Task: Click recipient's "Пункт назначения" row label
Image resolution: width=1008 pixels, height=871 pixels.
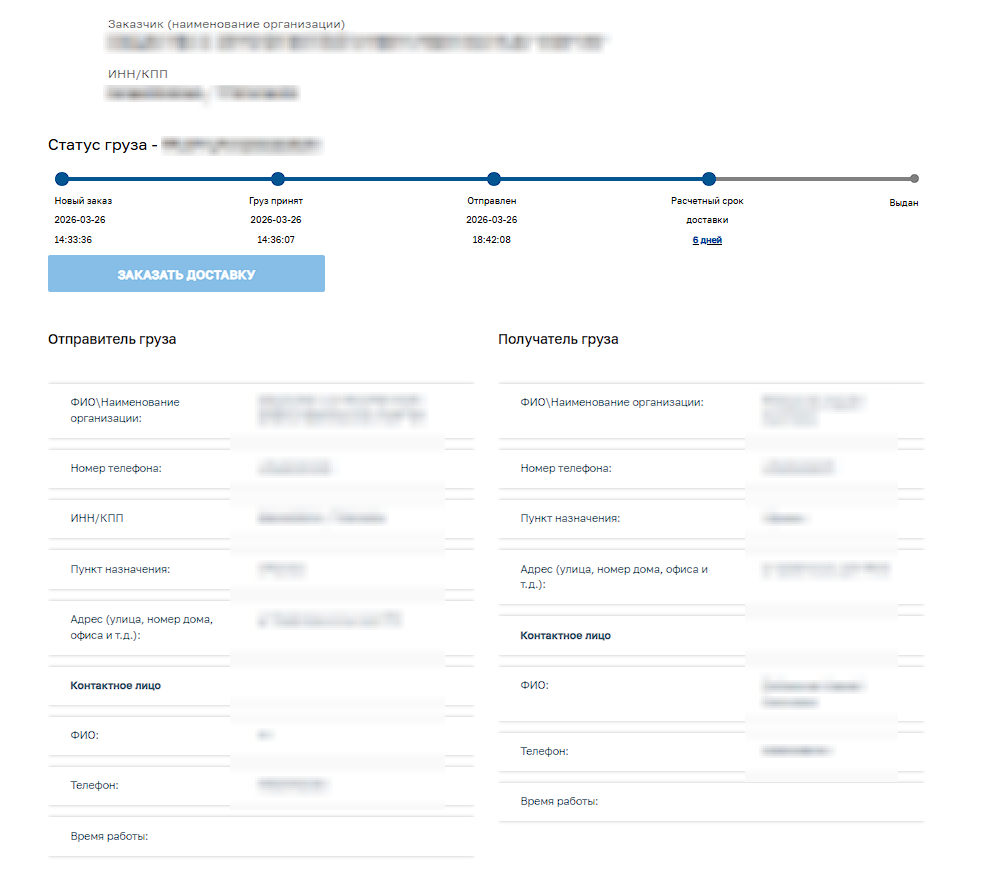Action: point(570,518)
